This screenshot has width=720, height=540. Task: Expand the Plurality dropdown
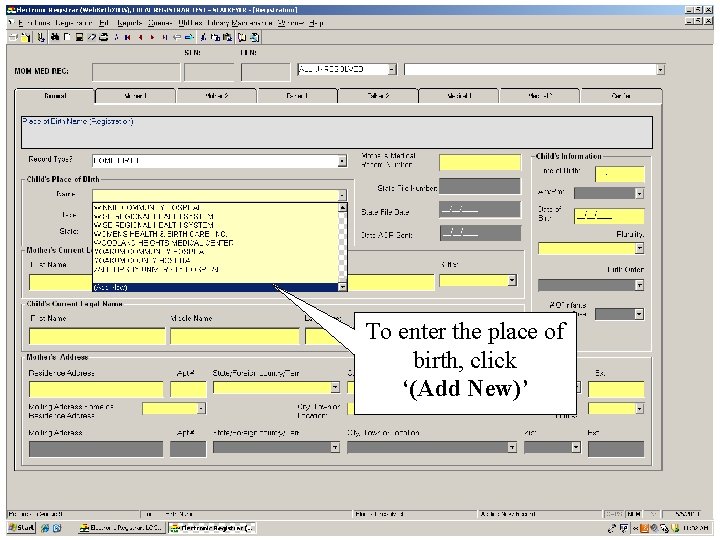coord(640,248)
